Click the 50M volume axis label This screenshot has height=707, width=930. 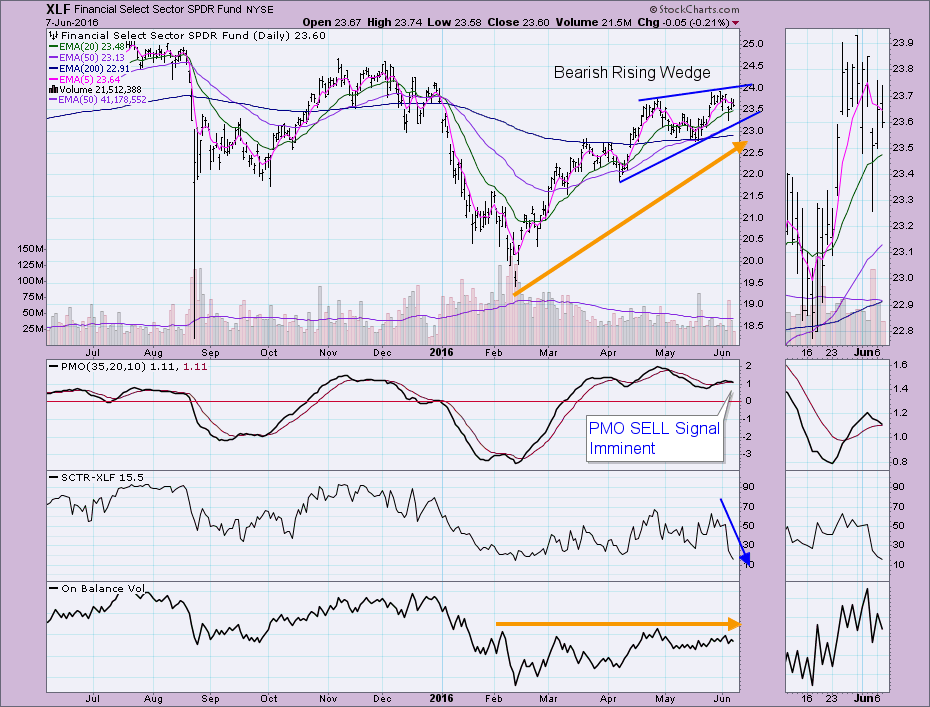coord(33,313)
